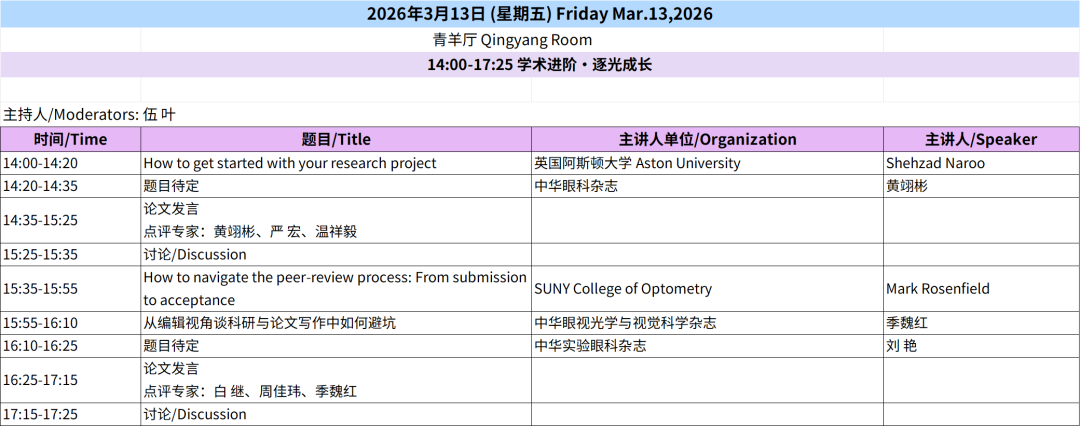Click the 主讲人/Speaker column header
1080x426 pixels.
pos(981,139)
